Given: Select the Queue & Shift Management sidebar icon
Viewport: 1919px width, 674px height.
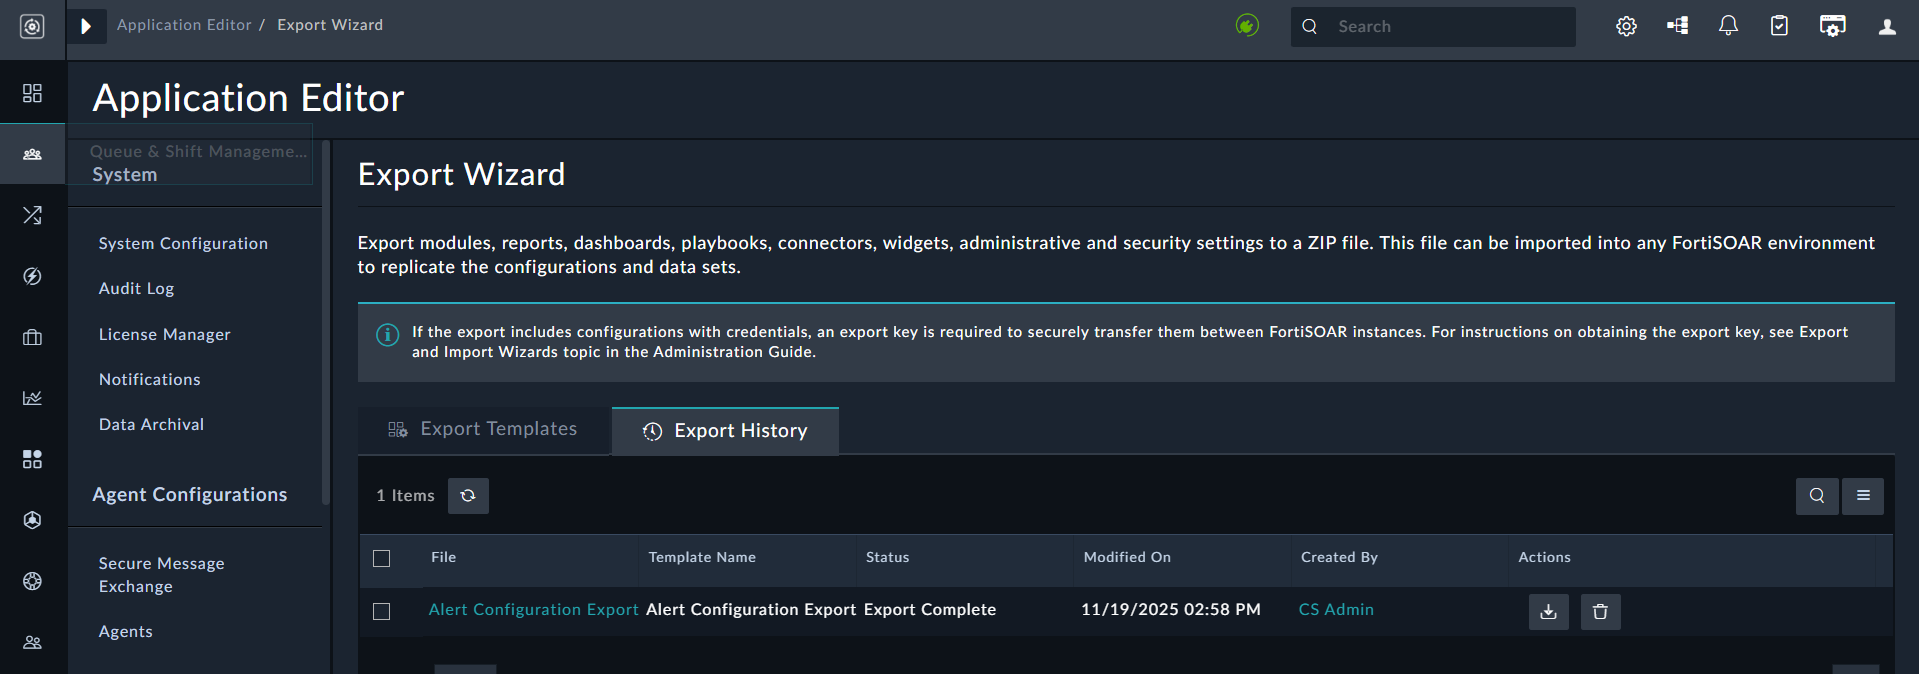Looking at the screenshot, I should [32, 154].
